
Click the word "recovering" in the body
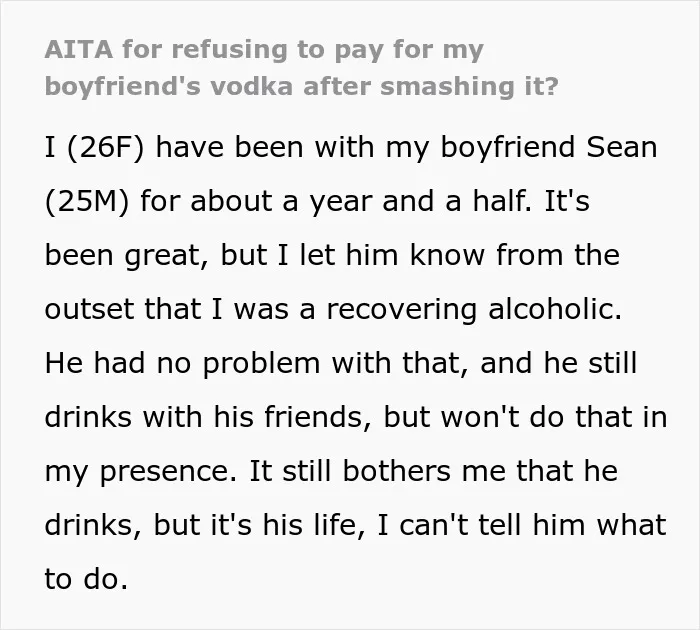pos(402,310)
